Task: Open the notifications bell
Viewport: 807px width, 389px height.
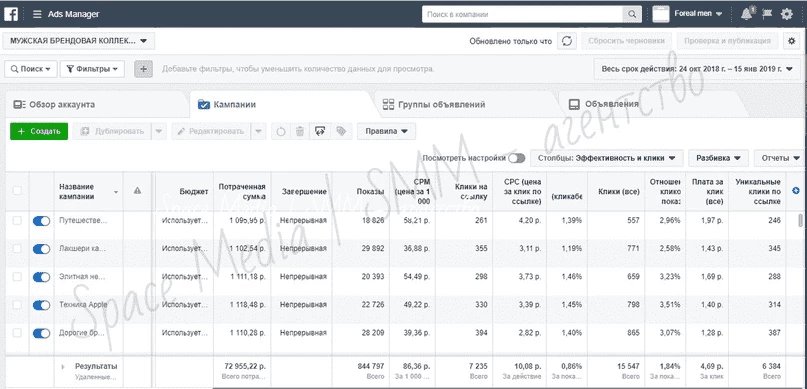Action: point(746,14)
